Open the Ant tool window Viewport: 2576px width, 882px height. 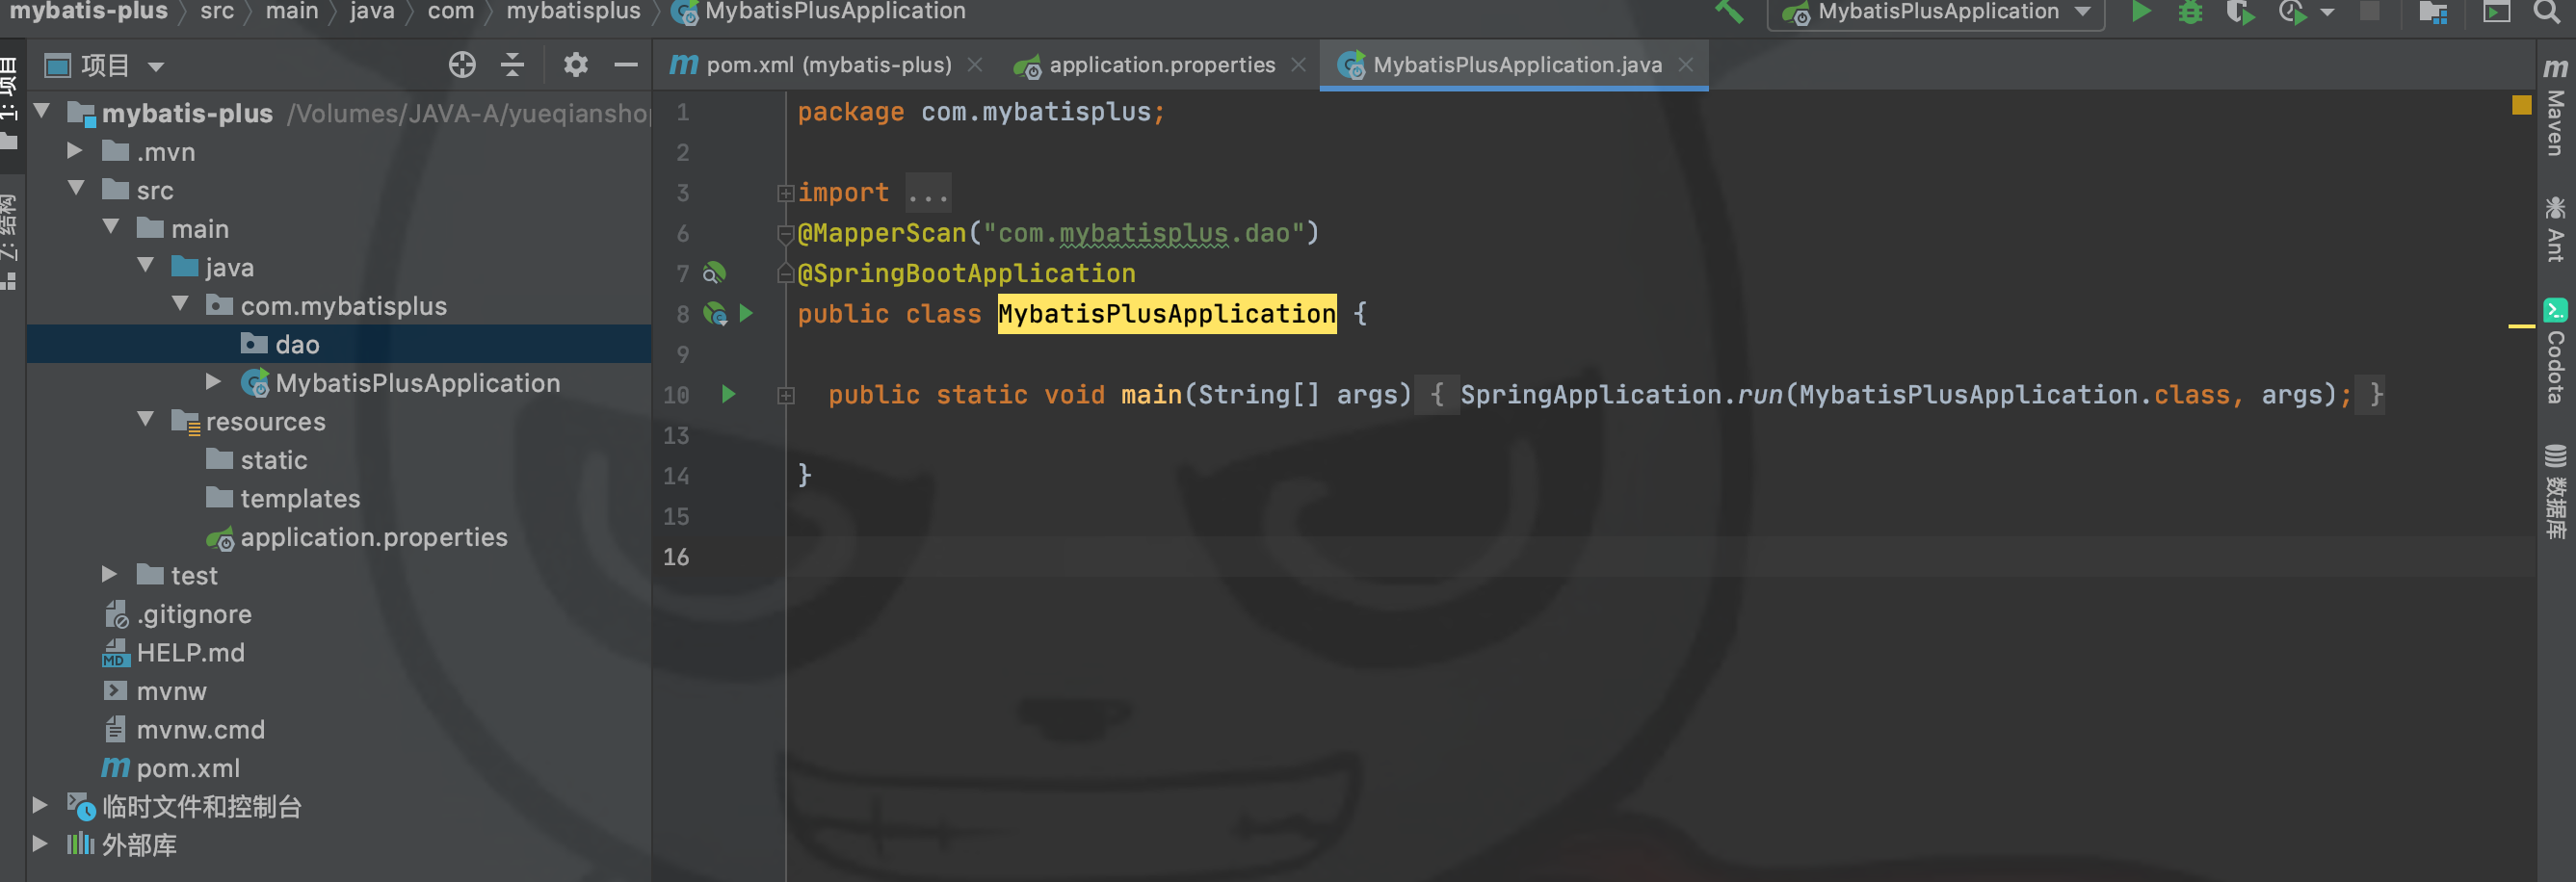coord(2556,229)
